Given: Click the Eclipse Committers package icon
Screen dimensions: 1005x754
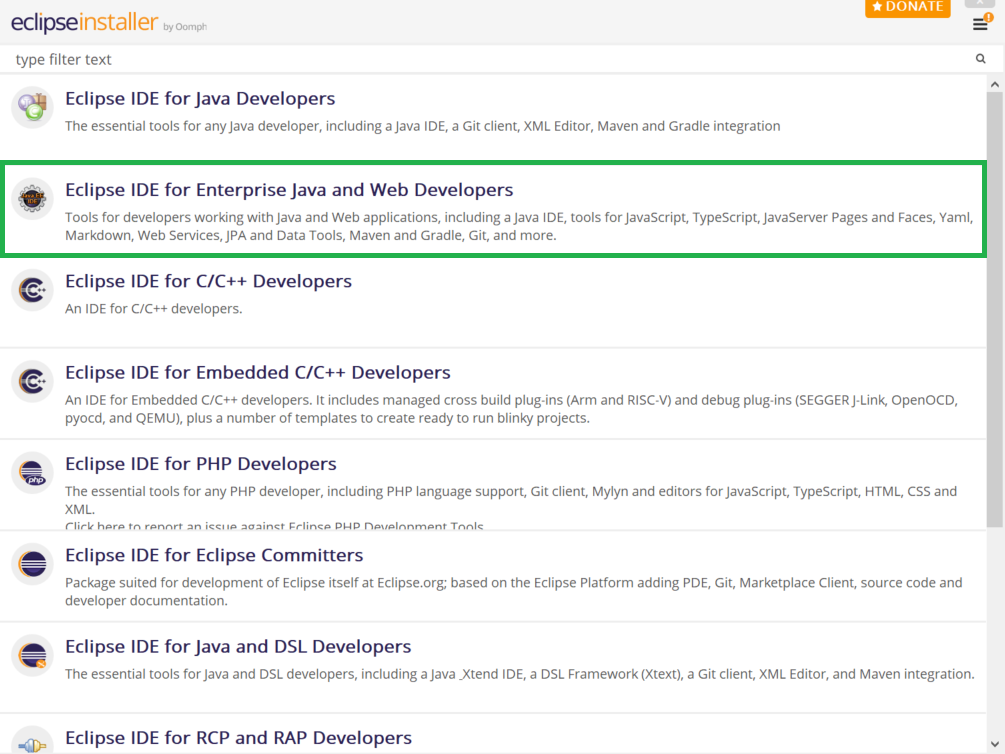Looking at the screenshot, I should [32, 564].
